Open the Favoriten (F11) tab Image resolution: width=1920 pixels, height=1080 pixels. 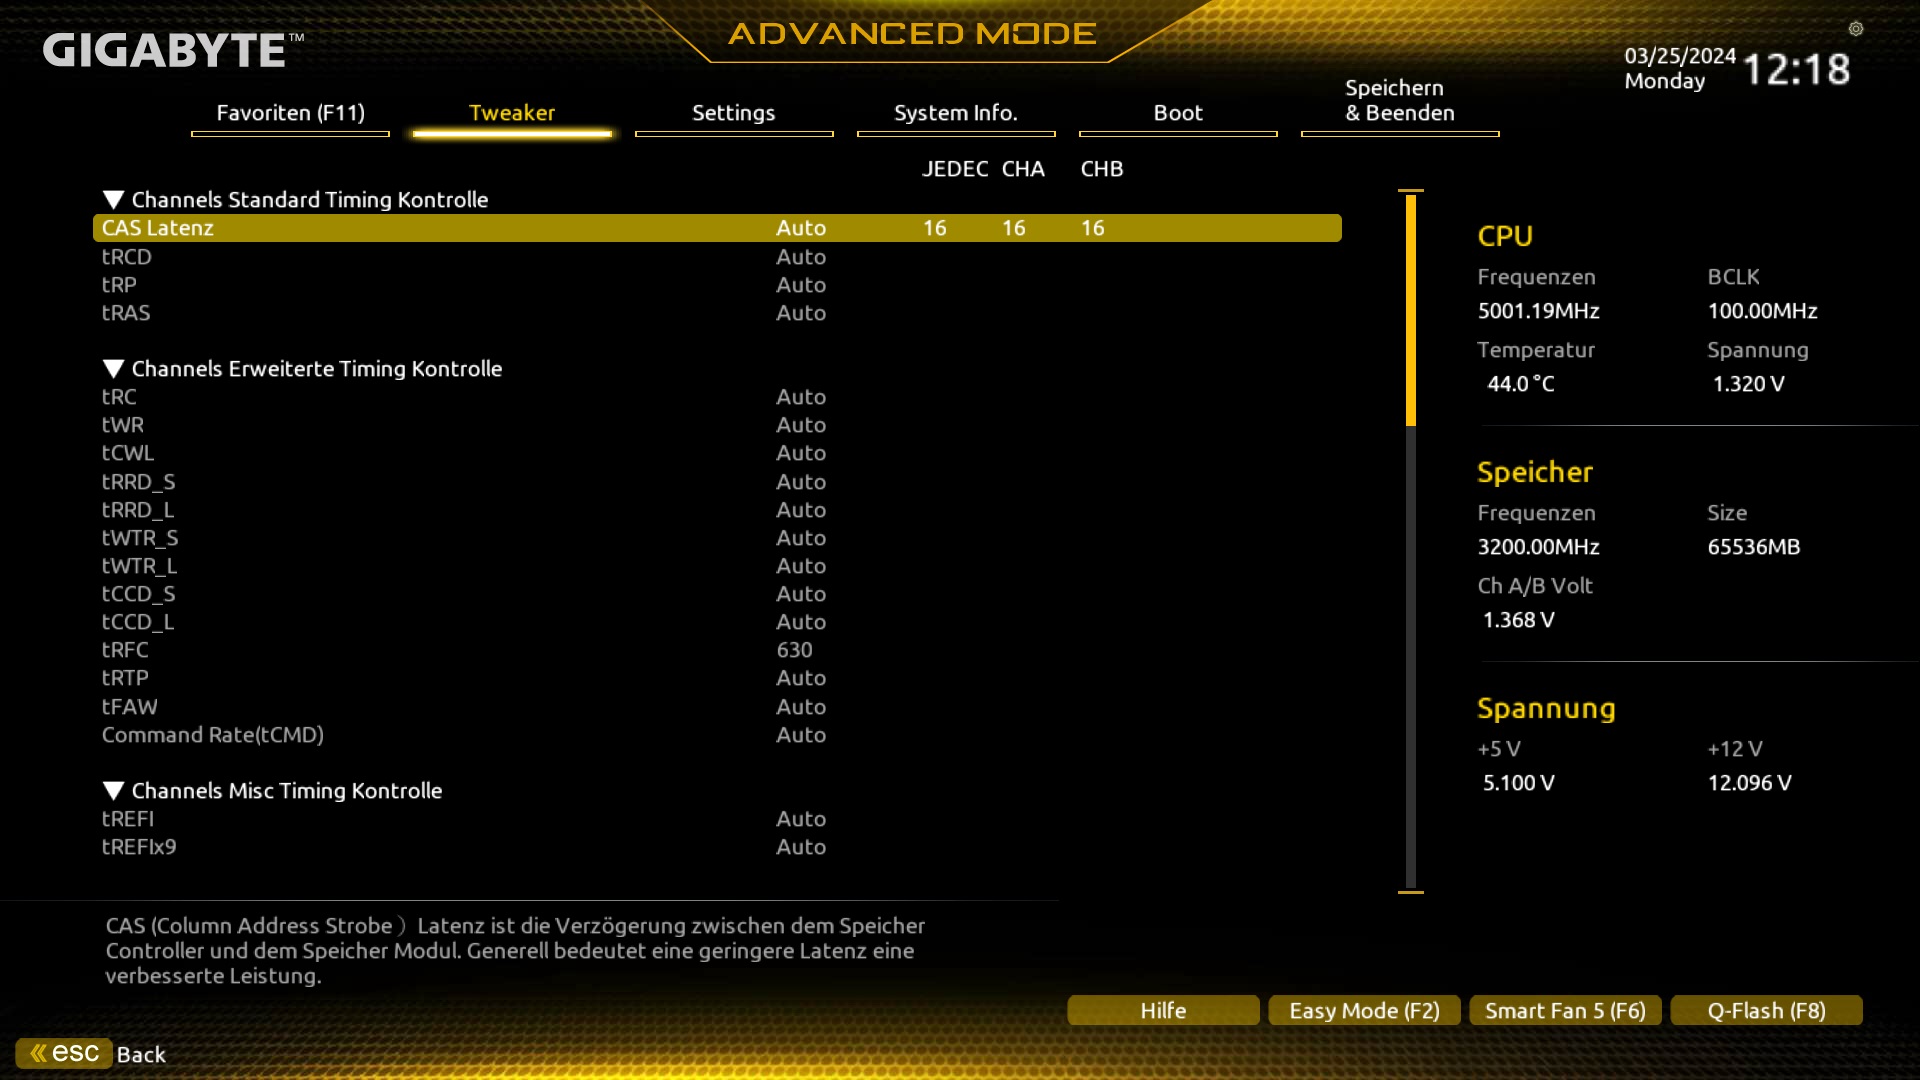pyautogui.click(x=290, y=113)
